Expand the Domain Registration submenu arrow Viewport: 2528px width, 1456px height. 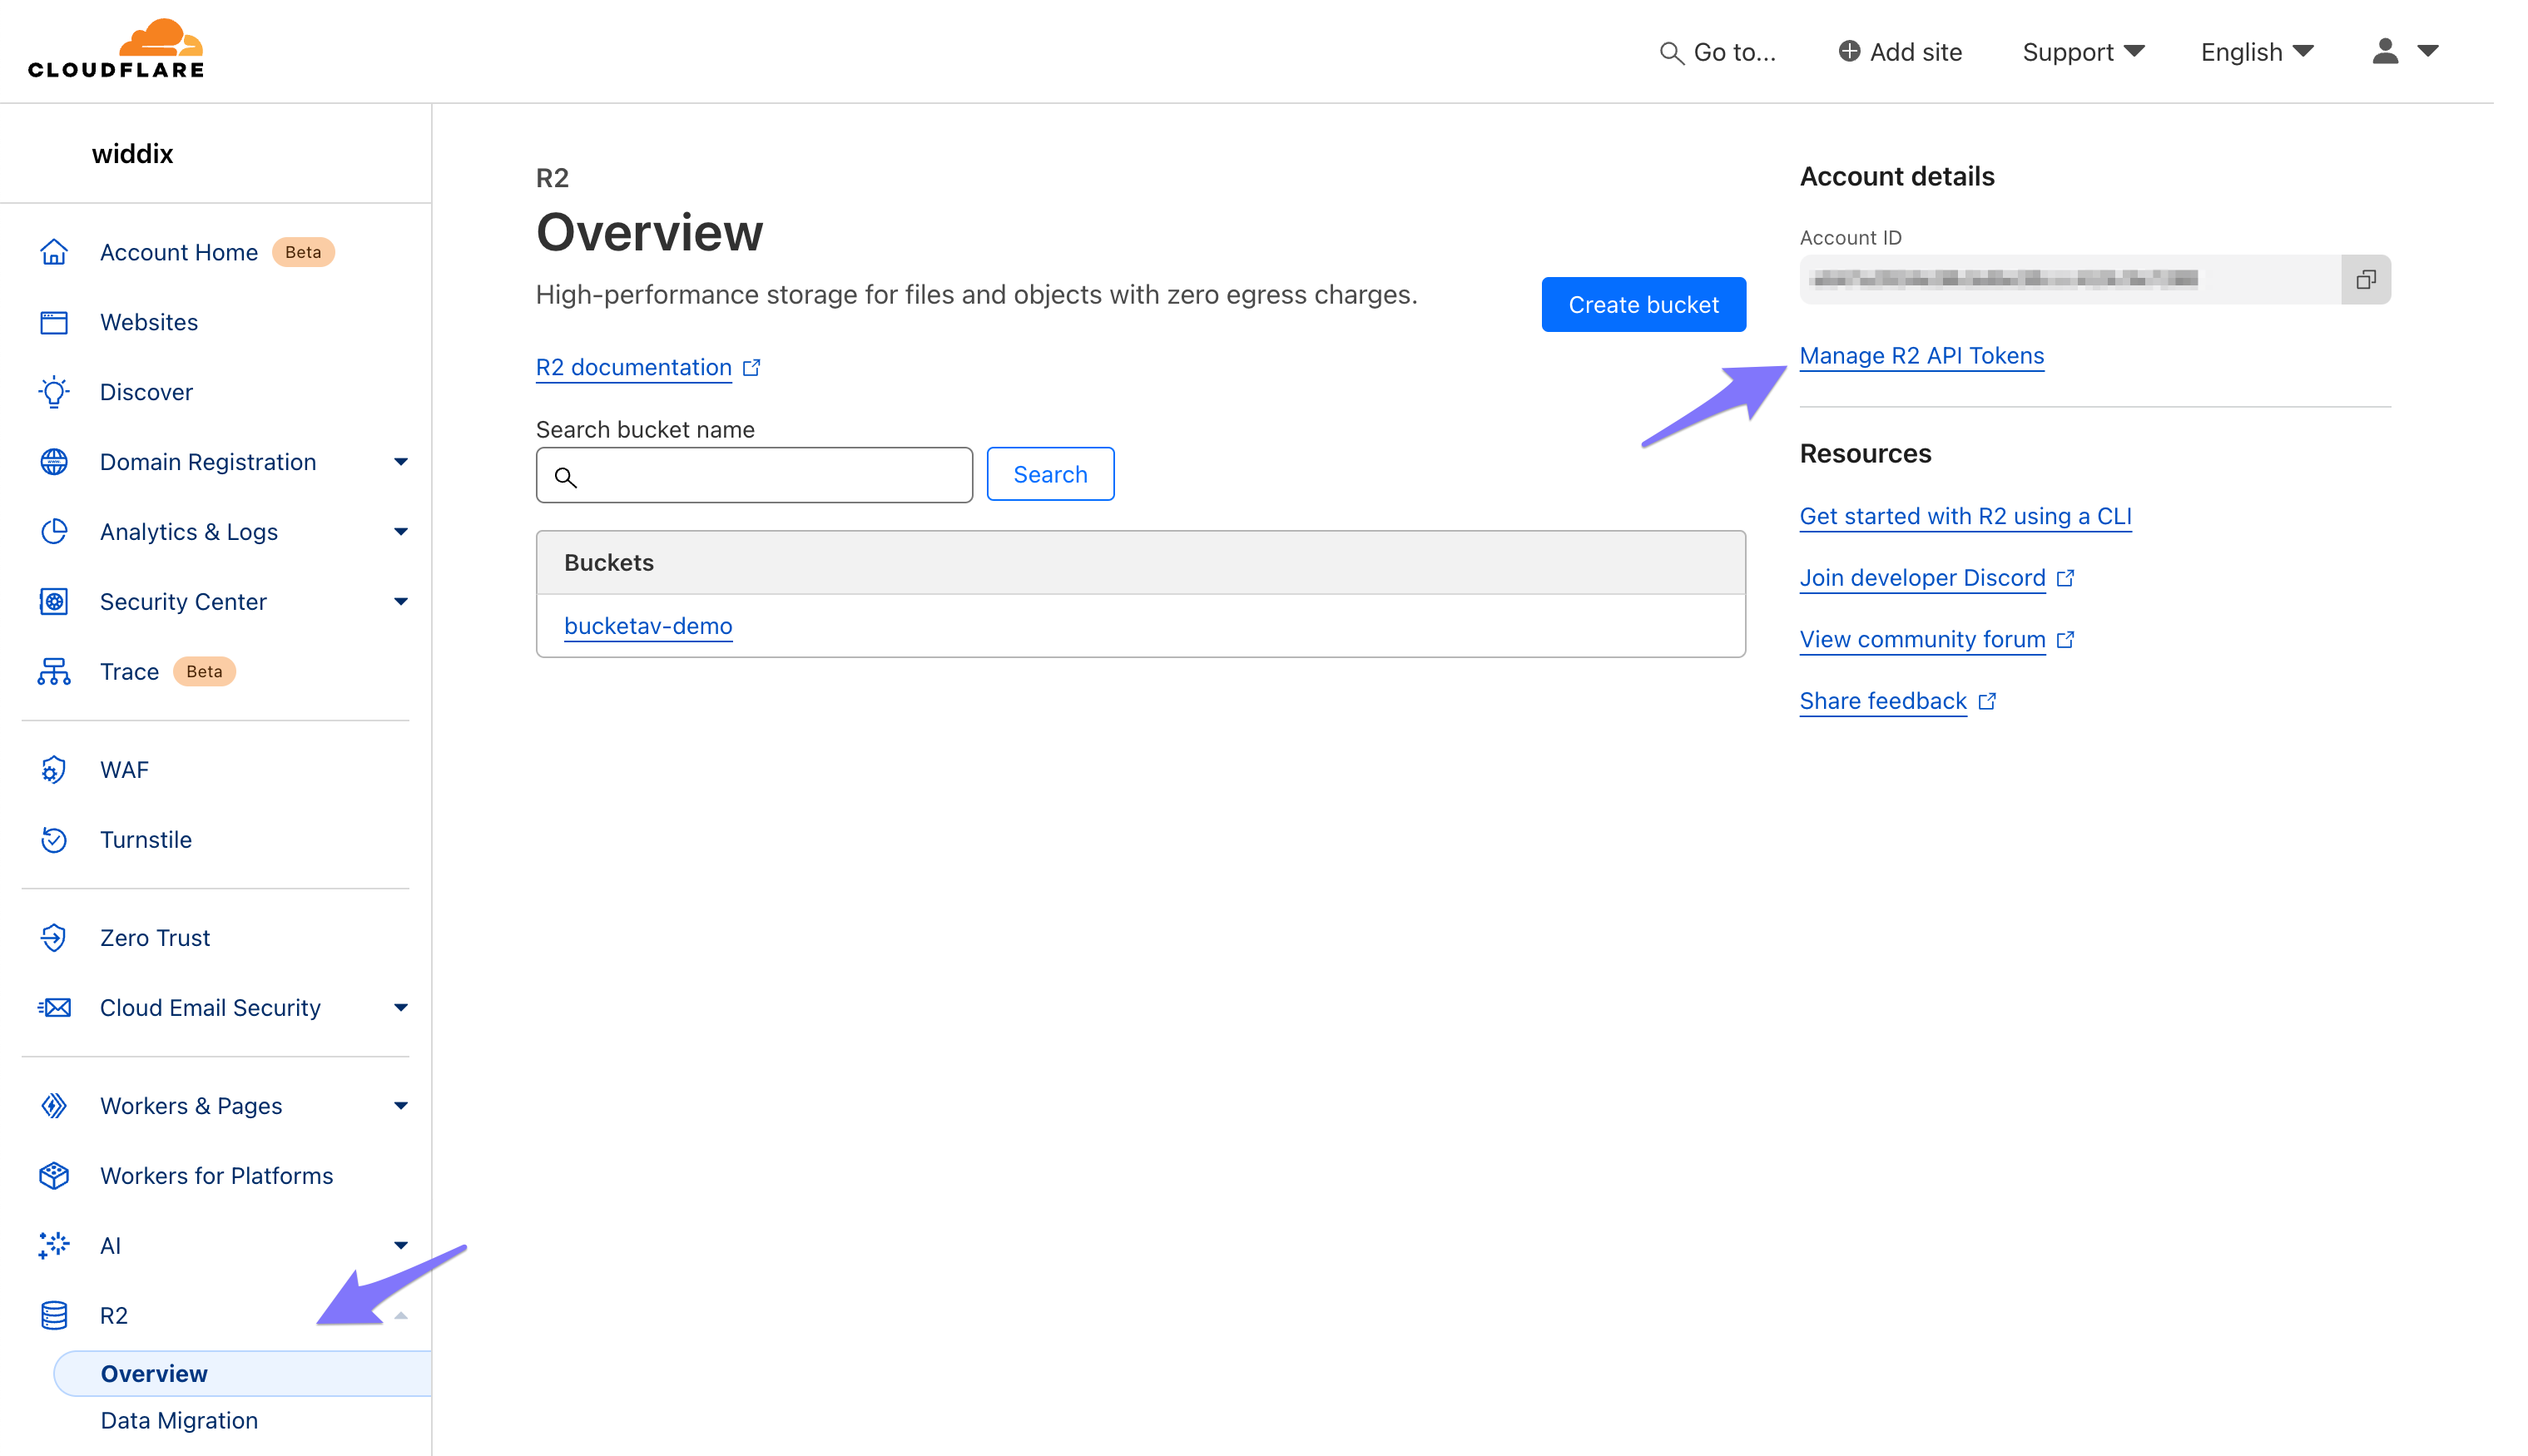pos(401,462)
